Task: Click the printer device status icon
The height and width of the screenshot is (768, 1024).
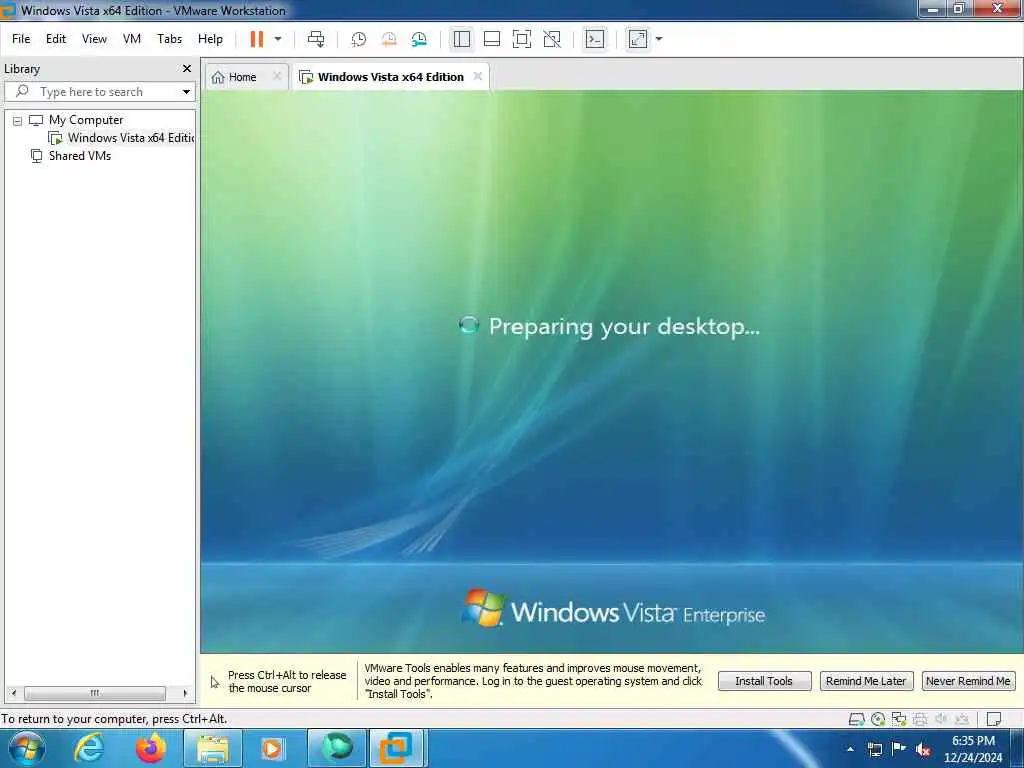Action: tap(920, 720)
